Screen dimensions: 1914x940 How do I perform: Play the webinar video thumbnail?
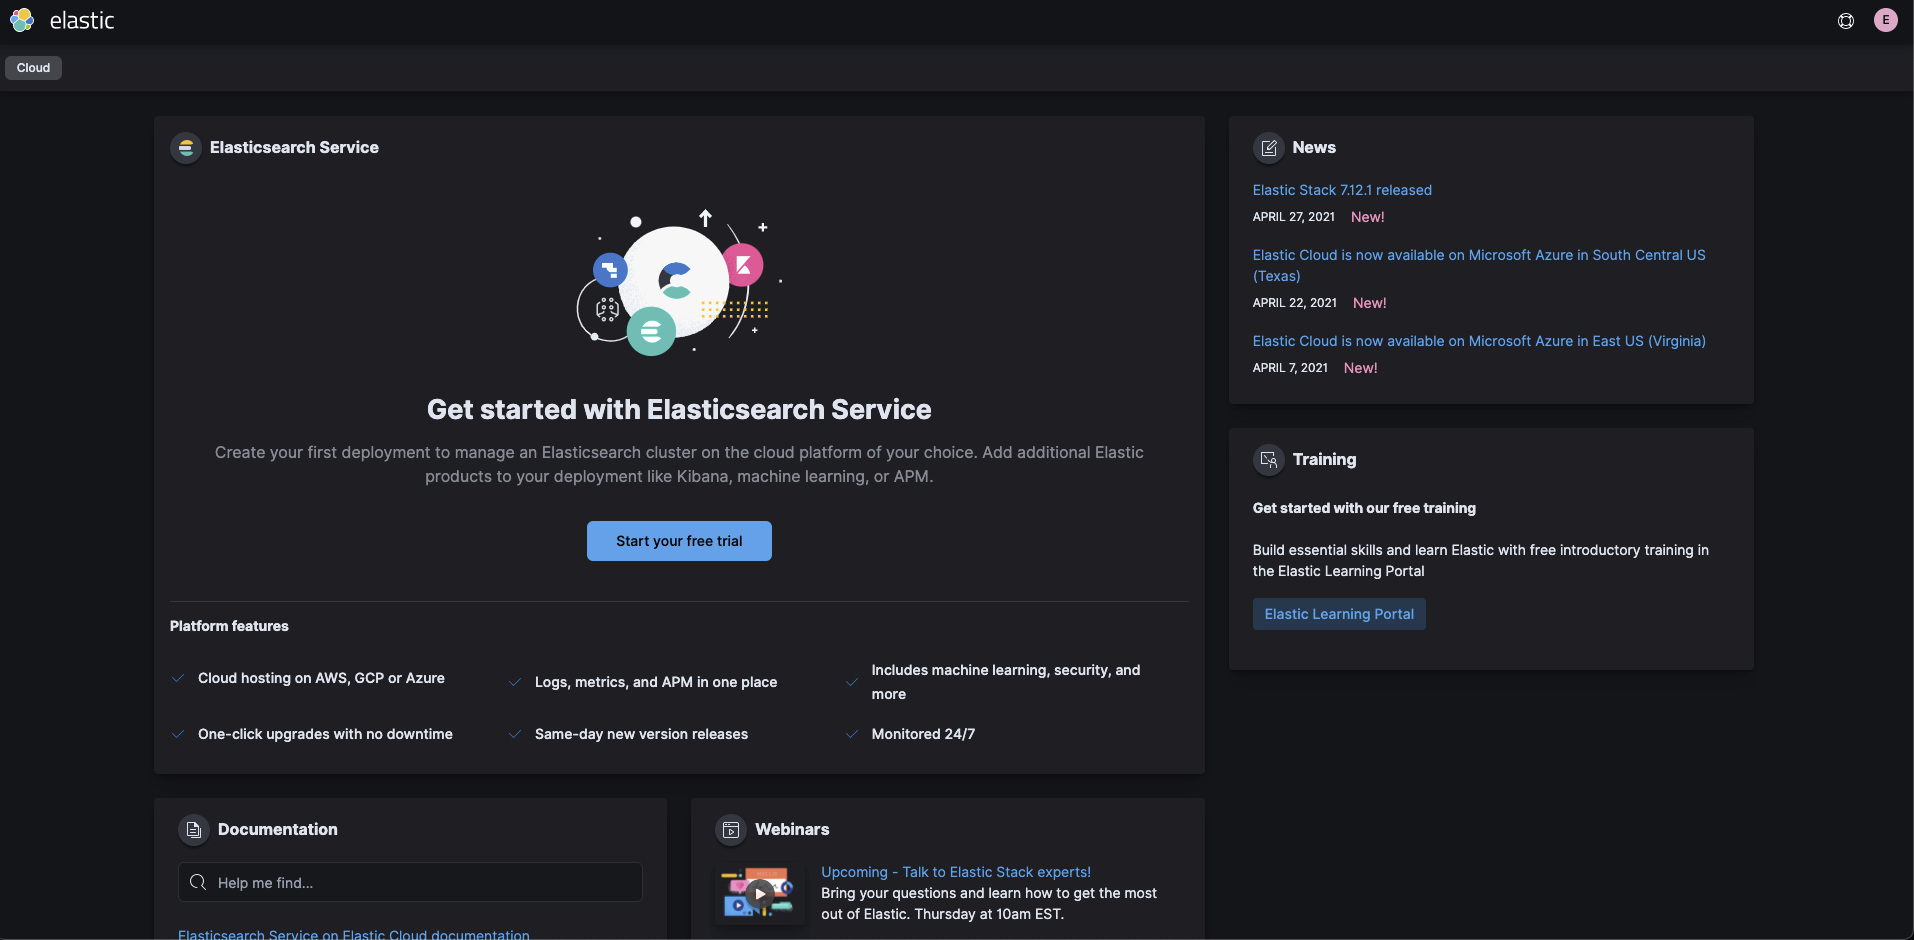point(759,893)
